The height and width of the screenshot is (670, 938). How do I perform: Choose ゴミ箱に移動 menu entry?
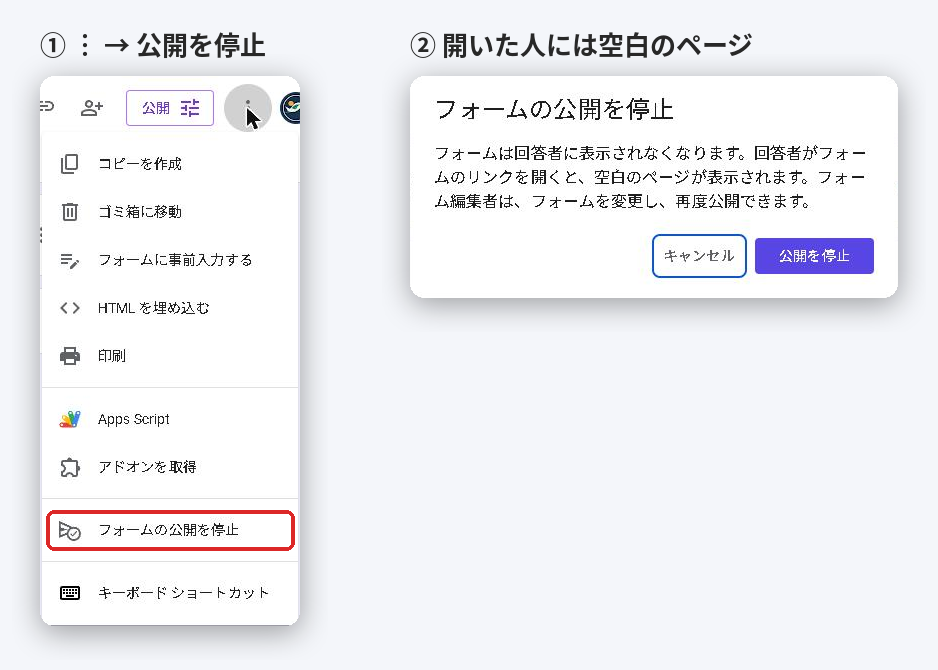170,212
